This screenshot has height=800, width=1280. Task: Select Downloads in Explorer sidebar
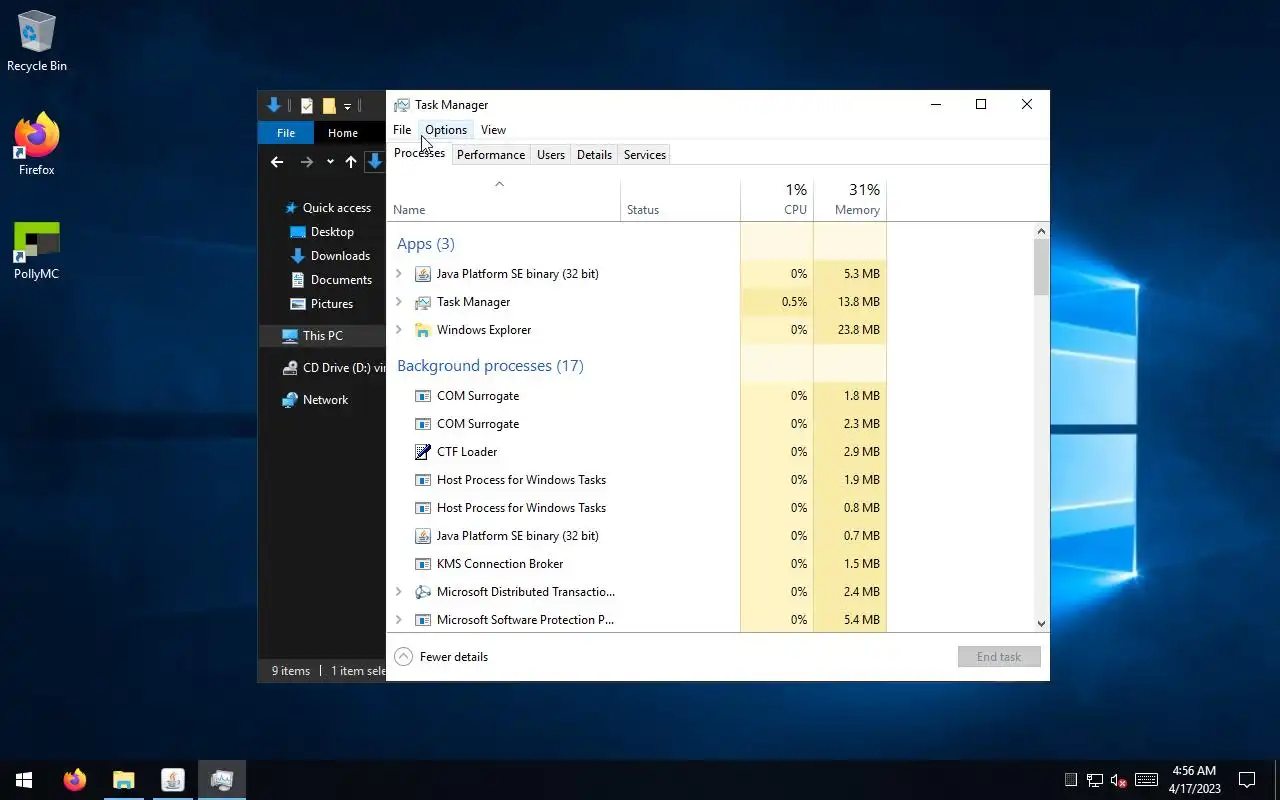click(x=330, y=256)
